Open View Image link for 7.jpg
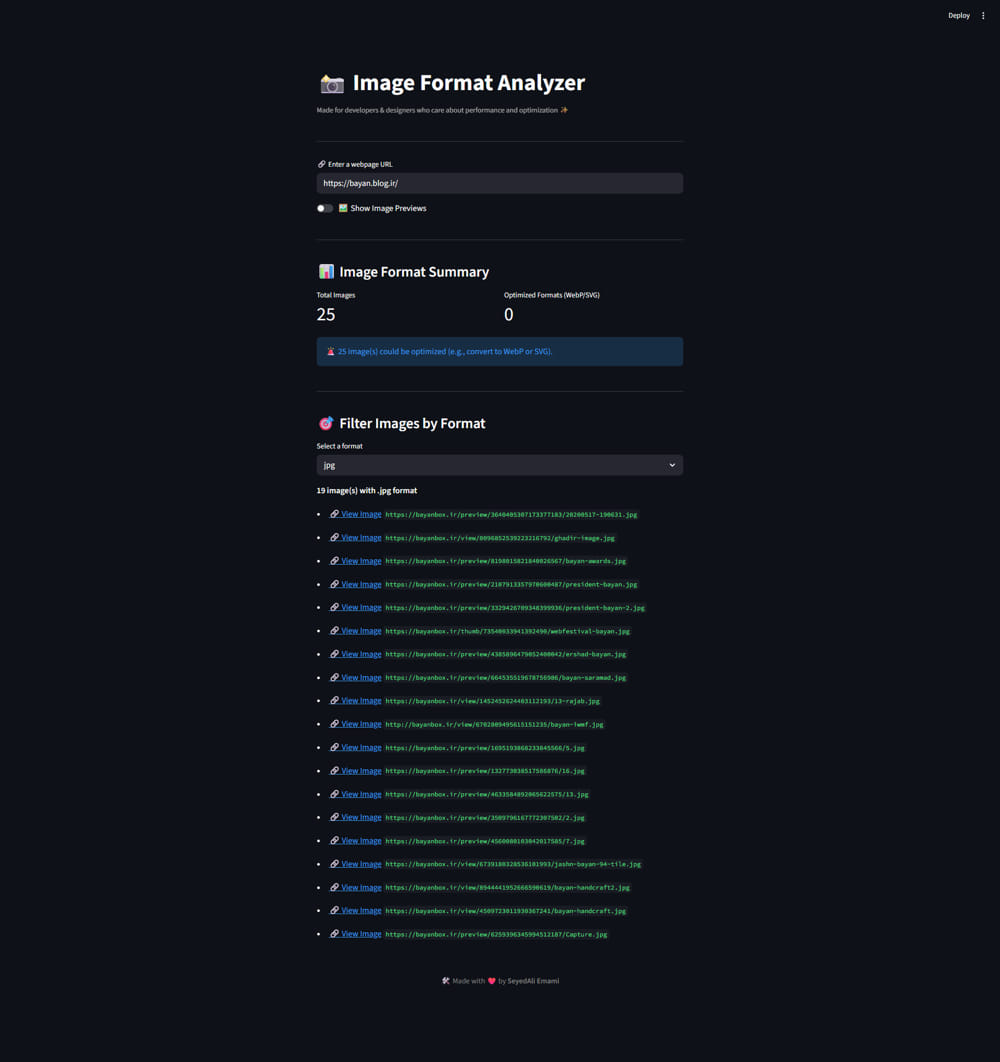1000x1062 pixels. 356,841
